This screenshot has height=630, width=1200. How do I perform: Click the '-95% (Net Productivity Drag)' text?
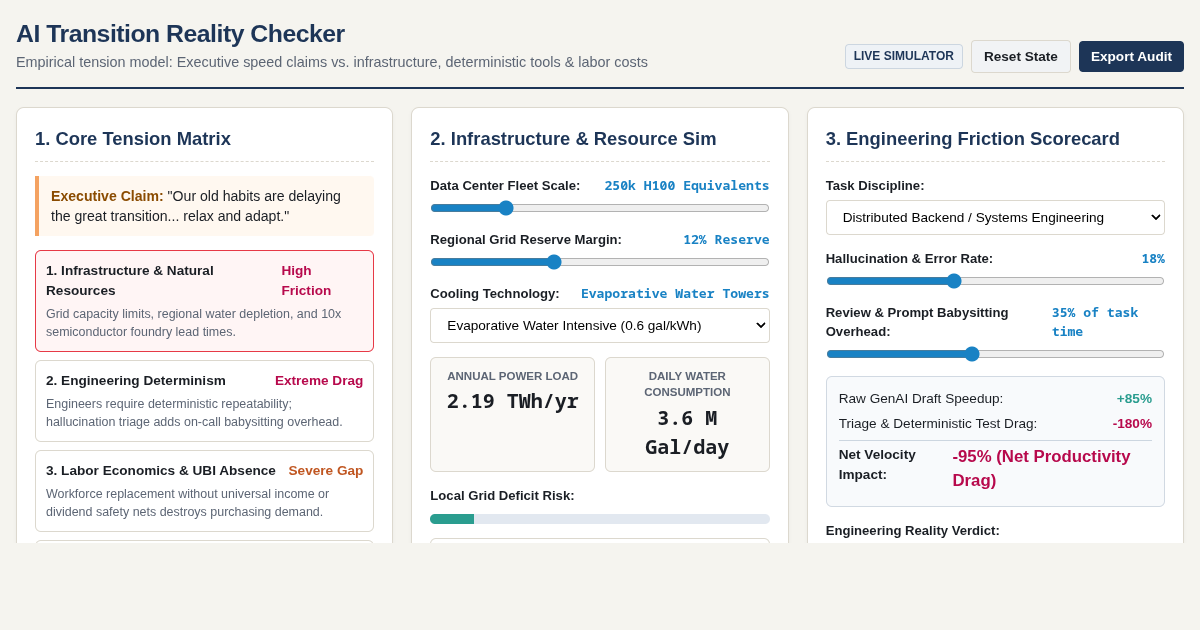point(1041,468)
